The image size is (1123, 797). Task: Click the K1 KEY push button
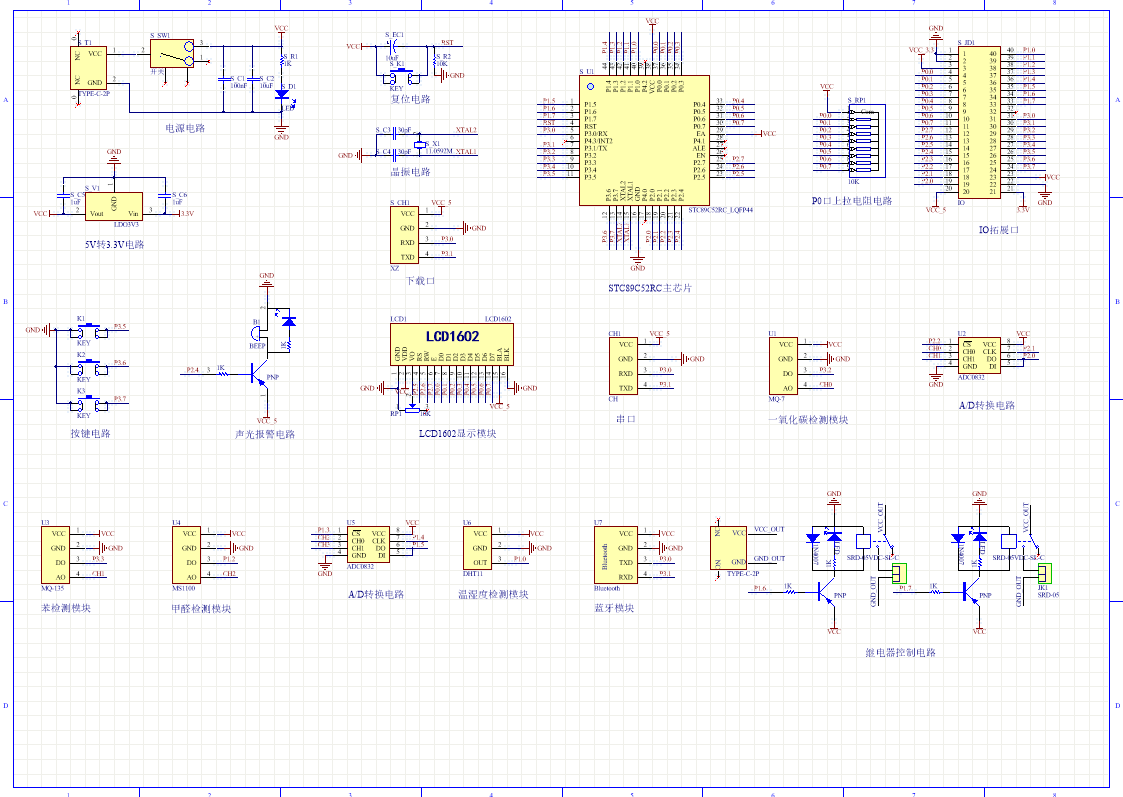tap(84, 329)
